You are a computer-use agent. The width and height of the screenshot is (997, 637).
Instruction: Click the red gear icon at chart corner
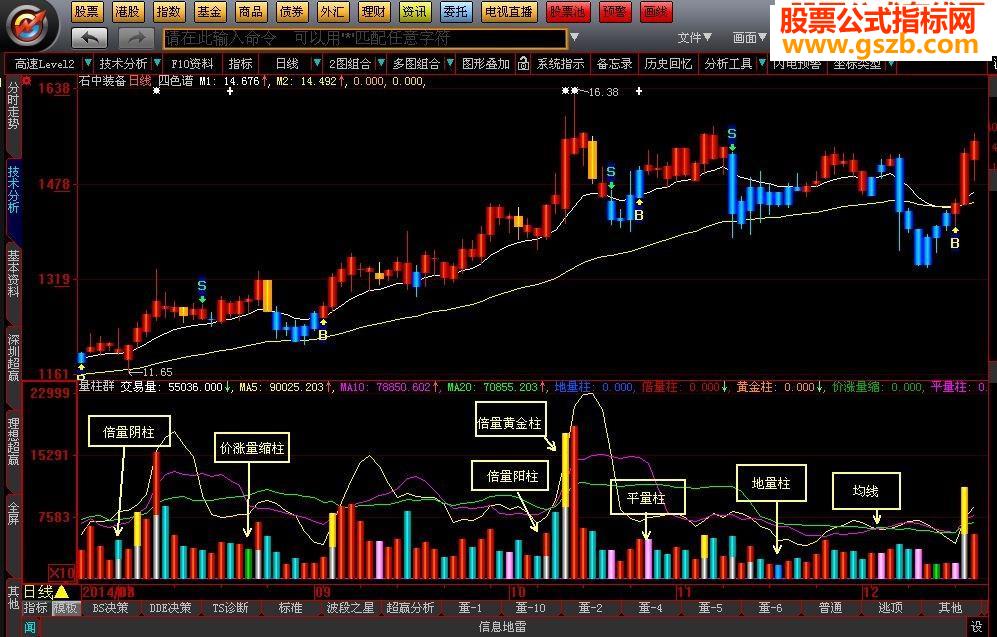pos(26,81)
